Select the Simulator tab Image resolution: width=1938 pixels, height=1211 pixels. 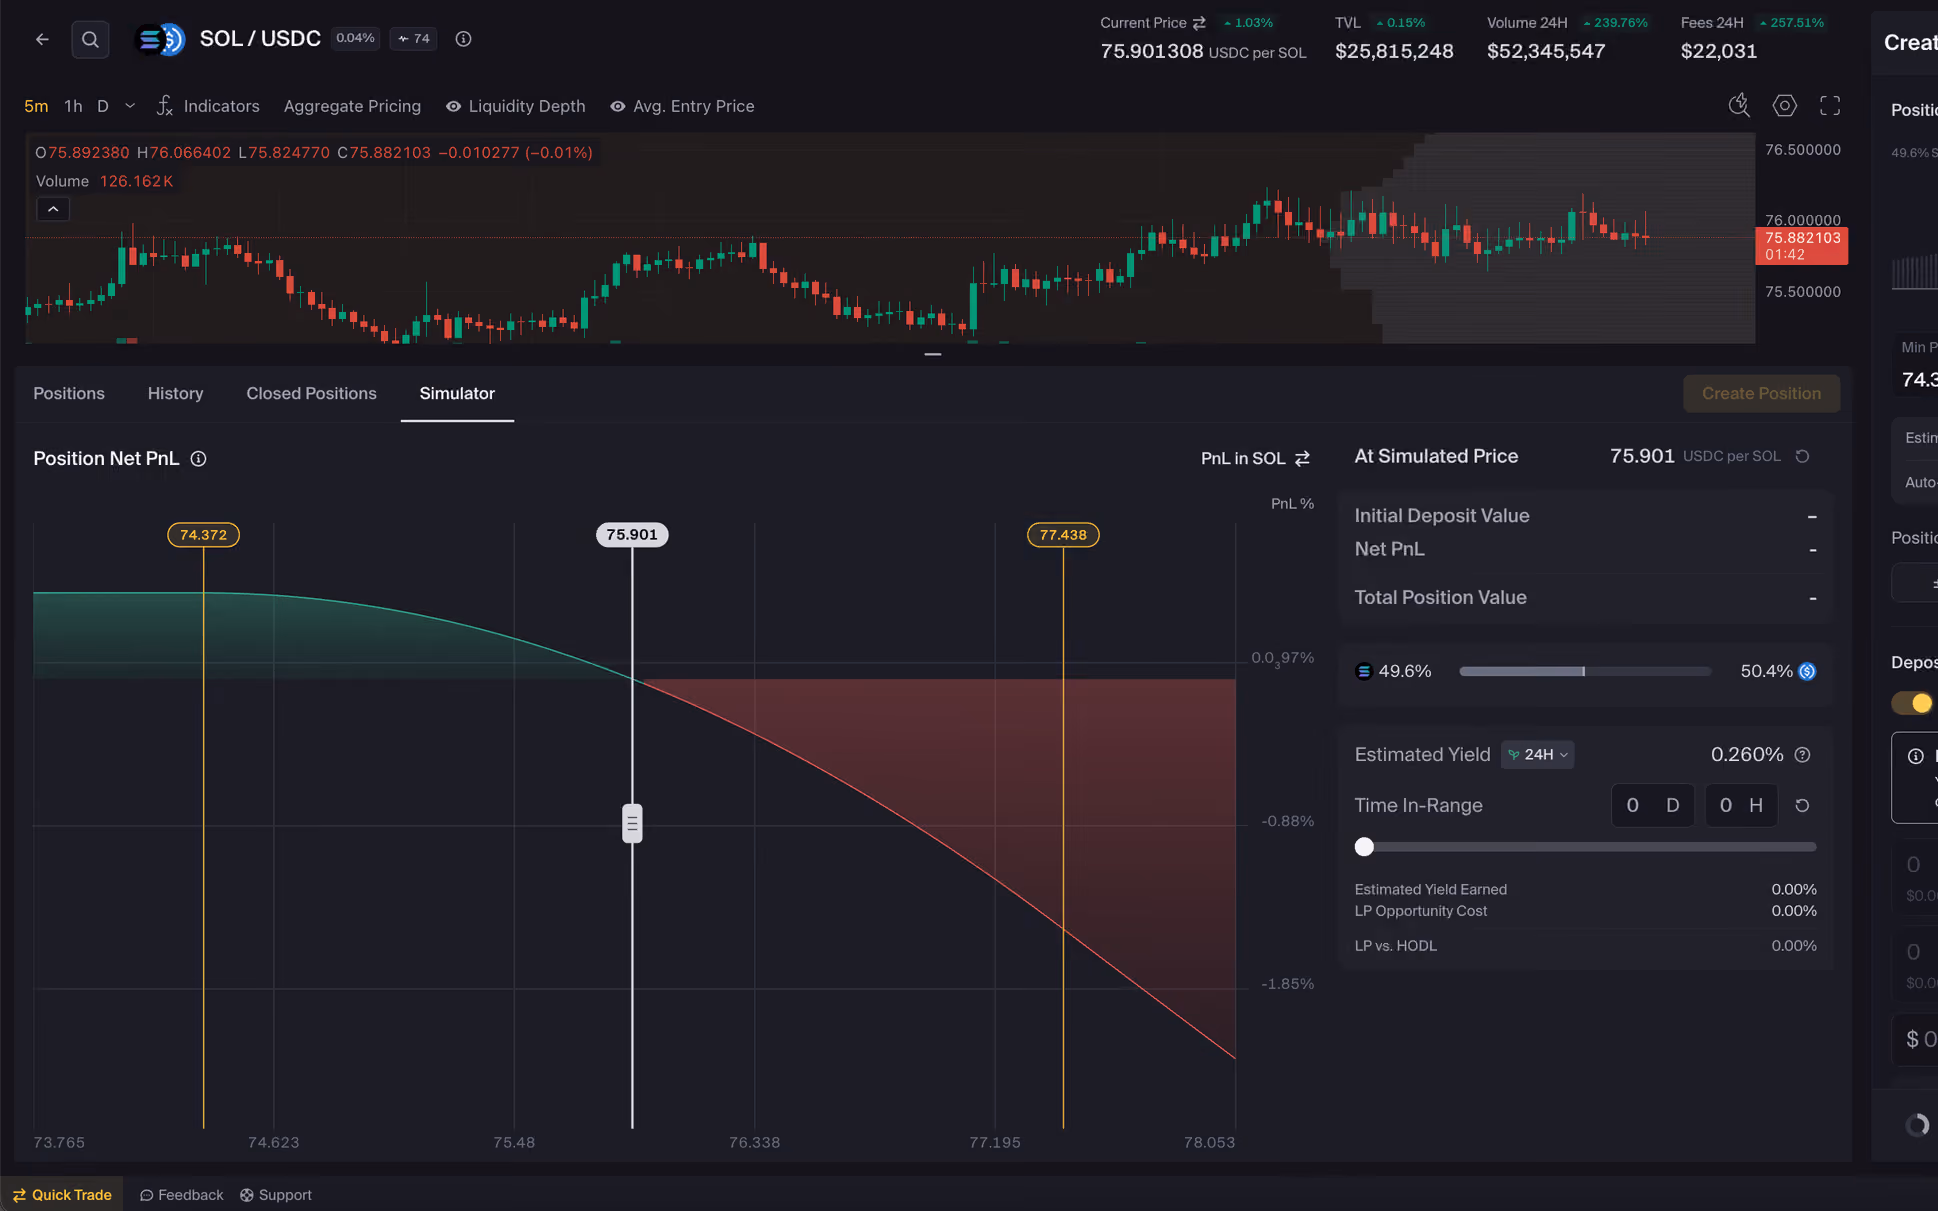(457, 394)
